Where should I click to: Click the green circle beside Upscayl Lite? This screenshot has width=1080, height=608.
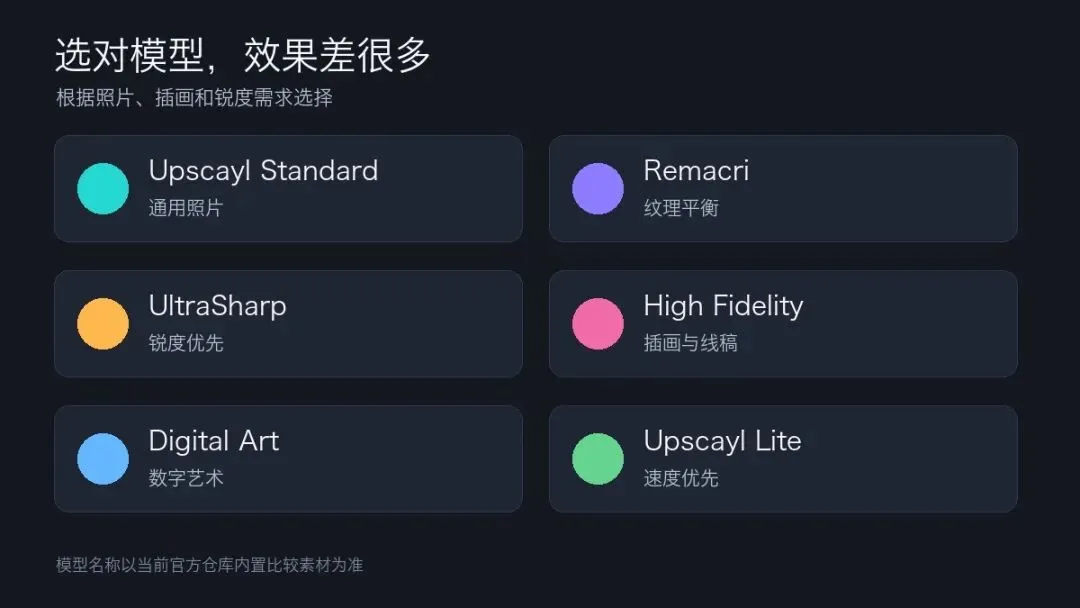pyautogui.click(x=598, y=459)
